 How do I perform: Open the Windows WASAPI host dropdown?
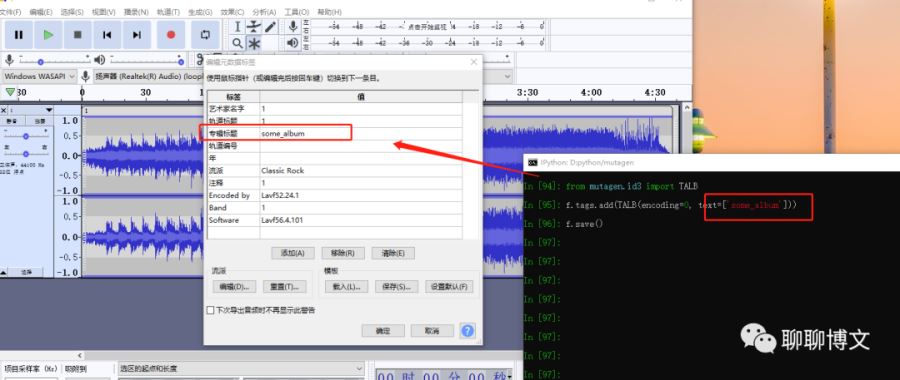click(40, 76)
